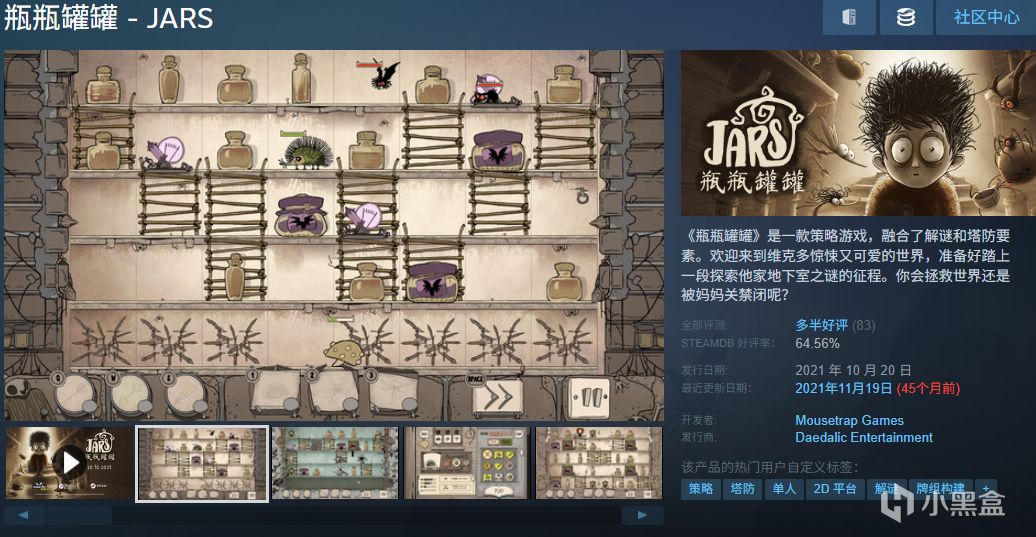This screenshot has height=537, width=1036.
Task: Open the Daedalic Entertainment publisher link
Action: [864, 437]
